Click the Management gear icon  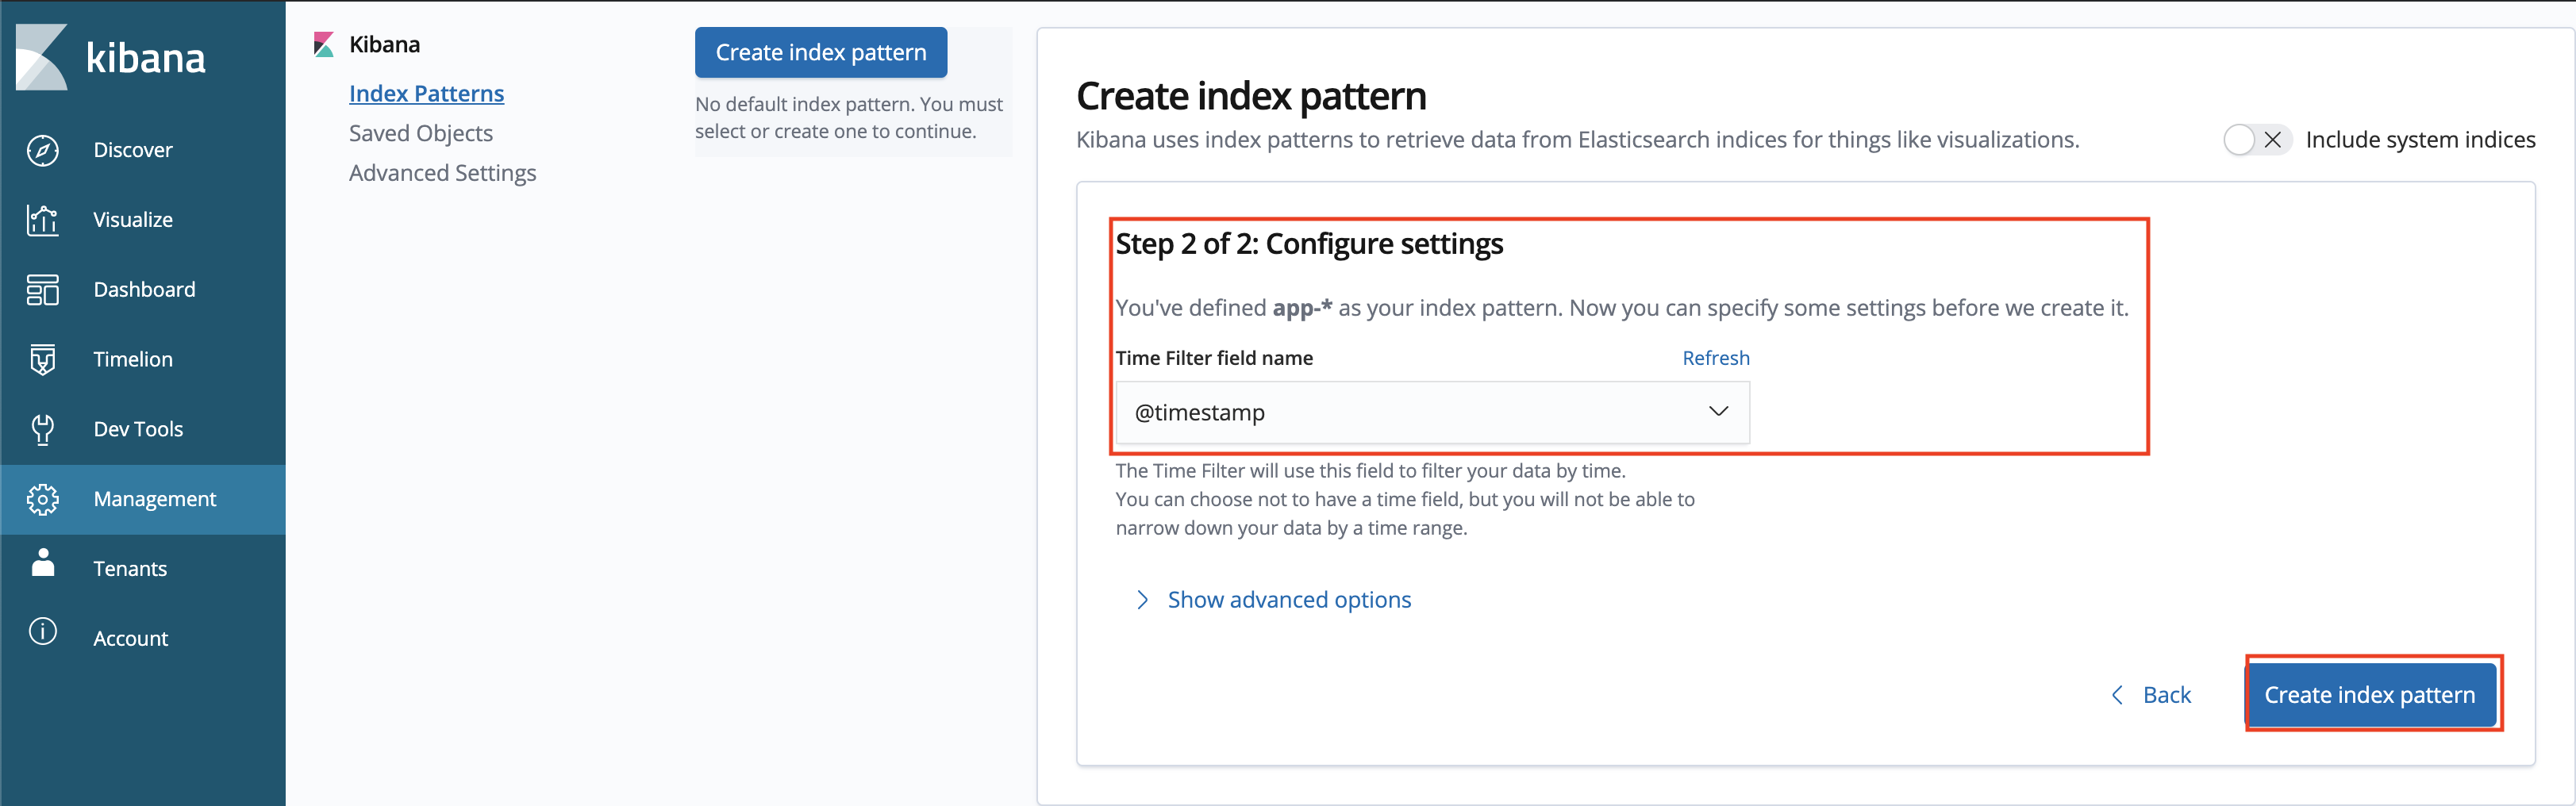[42, 499]
